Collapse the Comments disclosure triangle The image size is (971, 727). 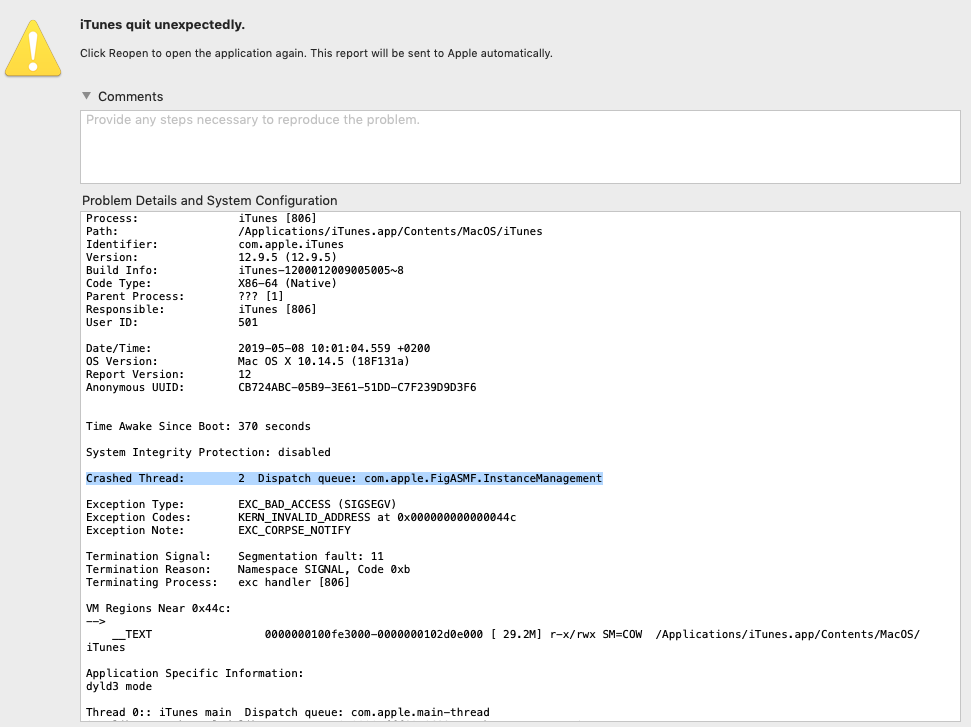point(87,96)
